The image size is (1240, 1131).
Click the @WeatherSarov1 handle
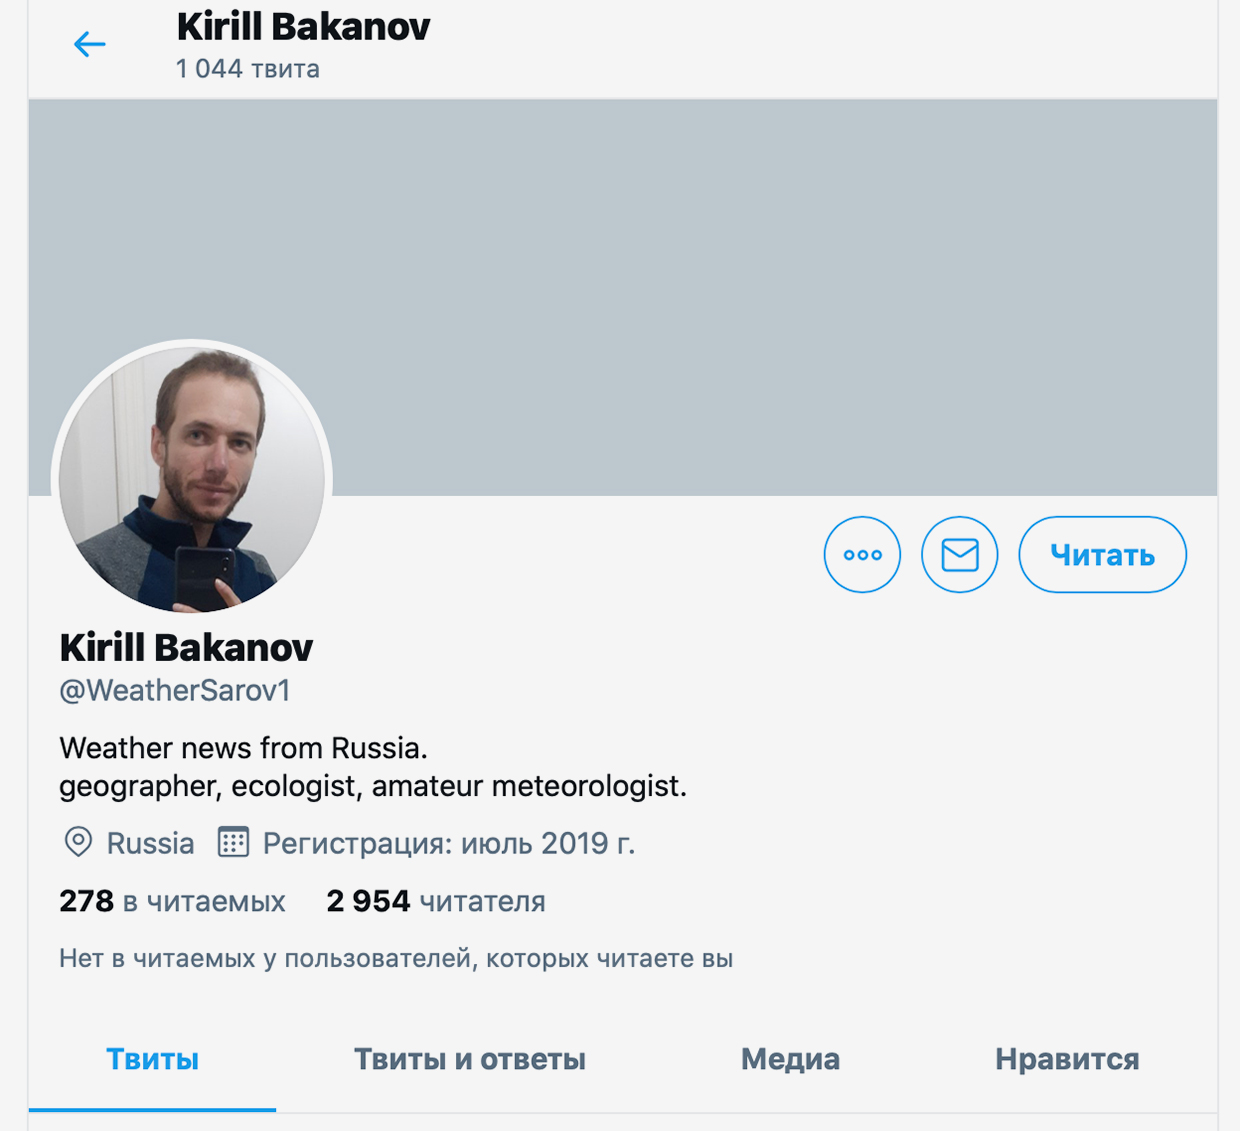(175, 690)
